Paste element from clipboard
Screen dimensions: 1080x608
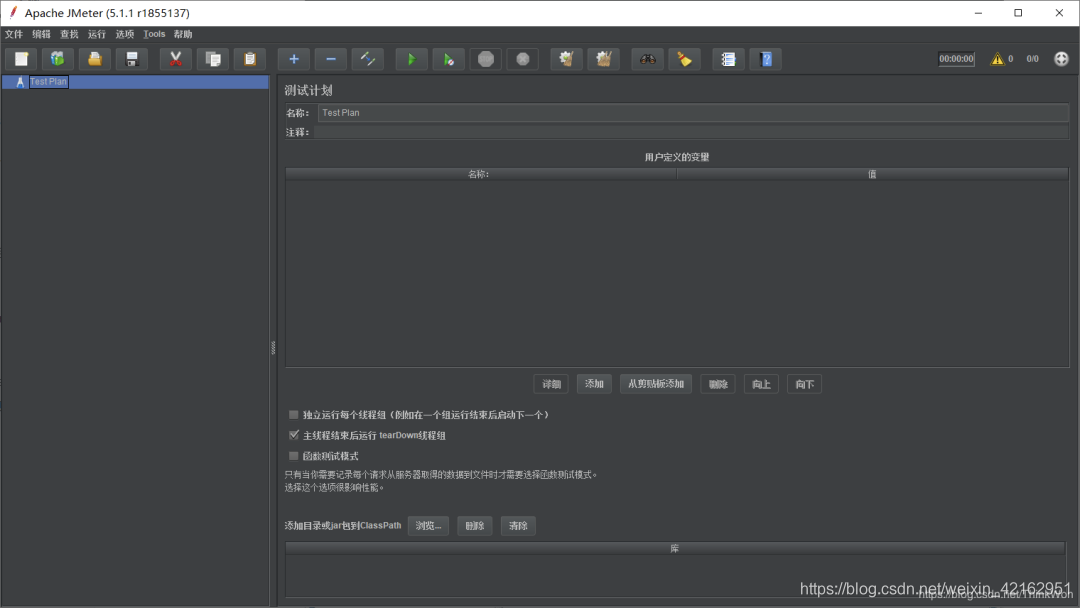[250, 59]
